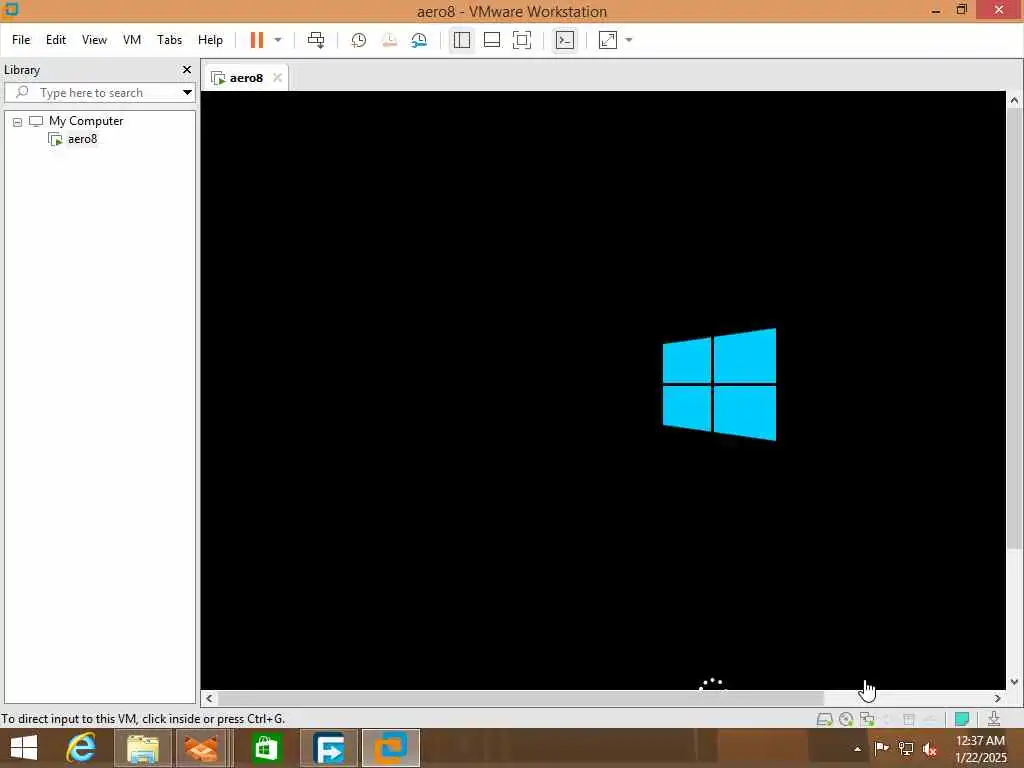The height and width of the screenshot is (768, 1024).
Task: Click the green message log status icon
Action: point(962,719)
